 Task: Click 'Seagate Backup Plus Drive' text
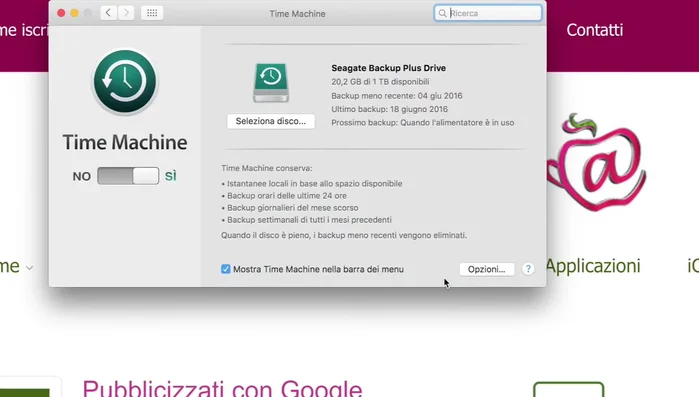click(388, 68)
